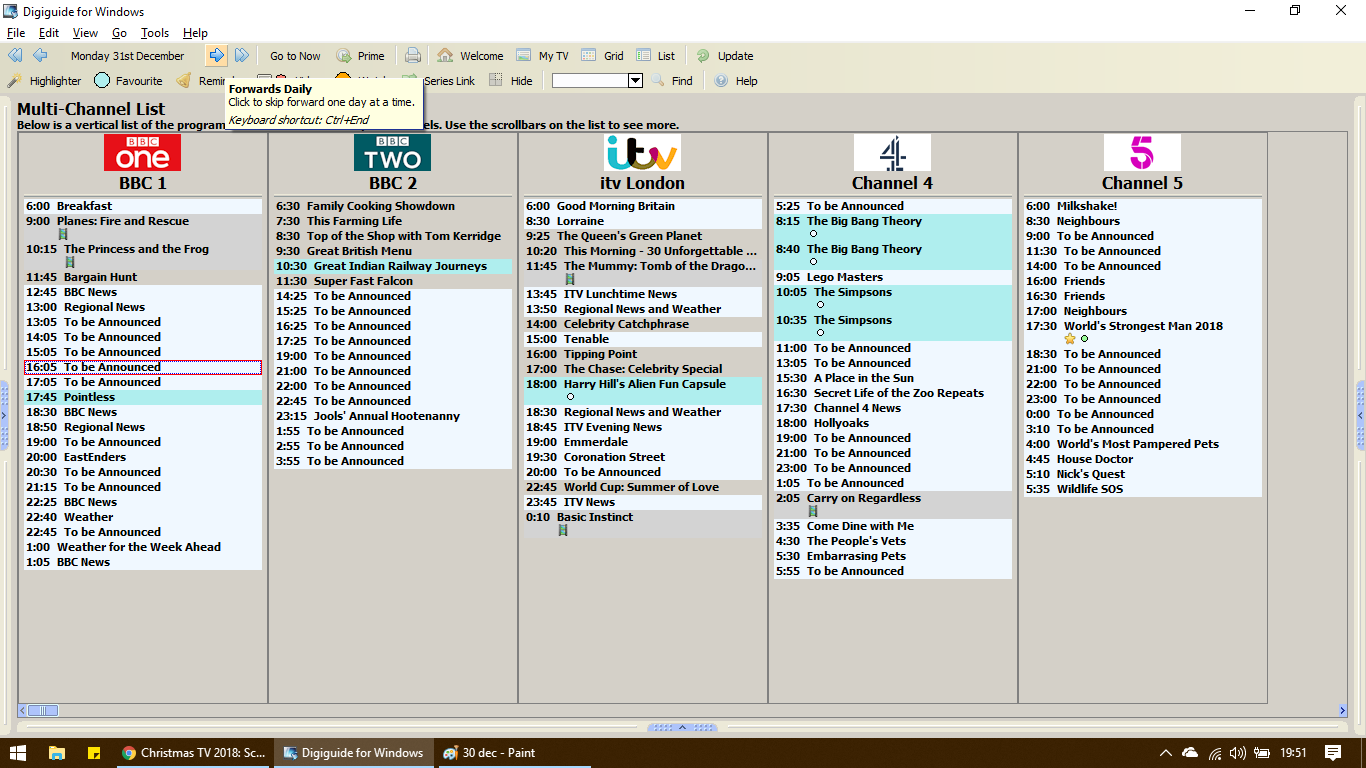Expand the right side panel handle
Image resolution: width=1366 pixels, height=768 pixels.
pos(1361,415)
